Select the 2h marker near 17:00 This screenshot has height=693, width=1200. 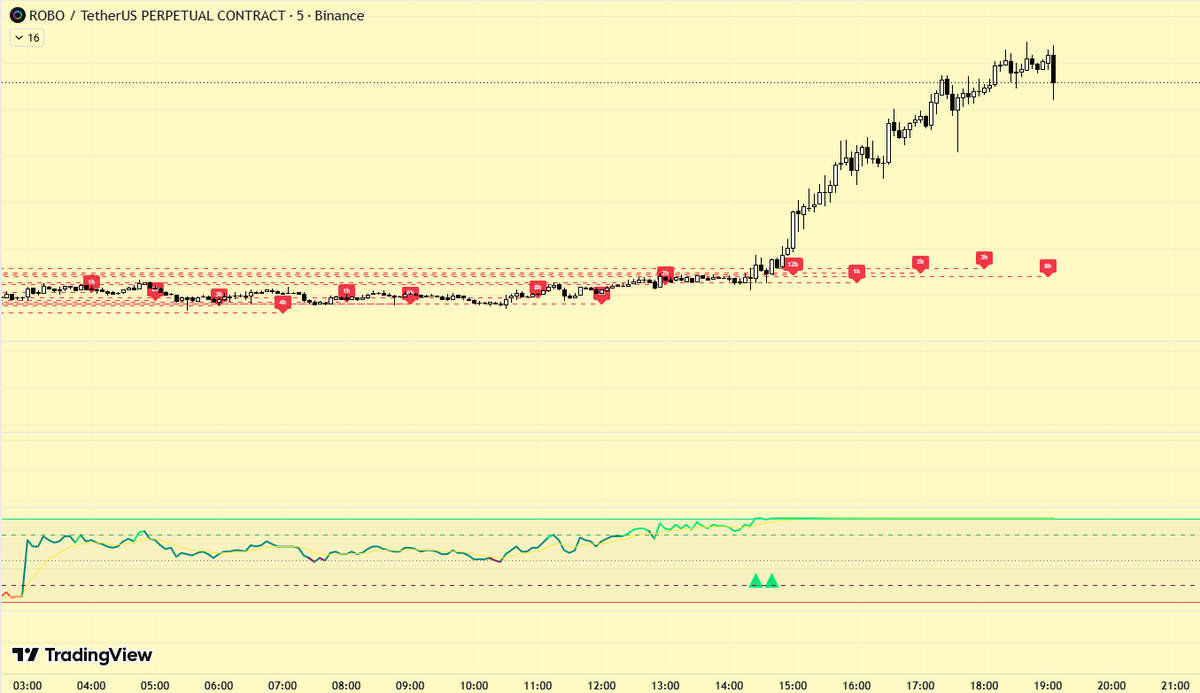(x=920, y=263)
